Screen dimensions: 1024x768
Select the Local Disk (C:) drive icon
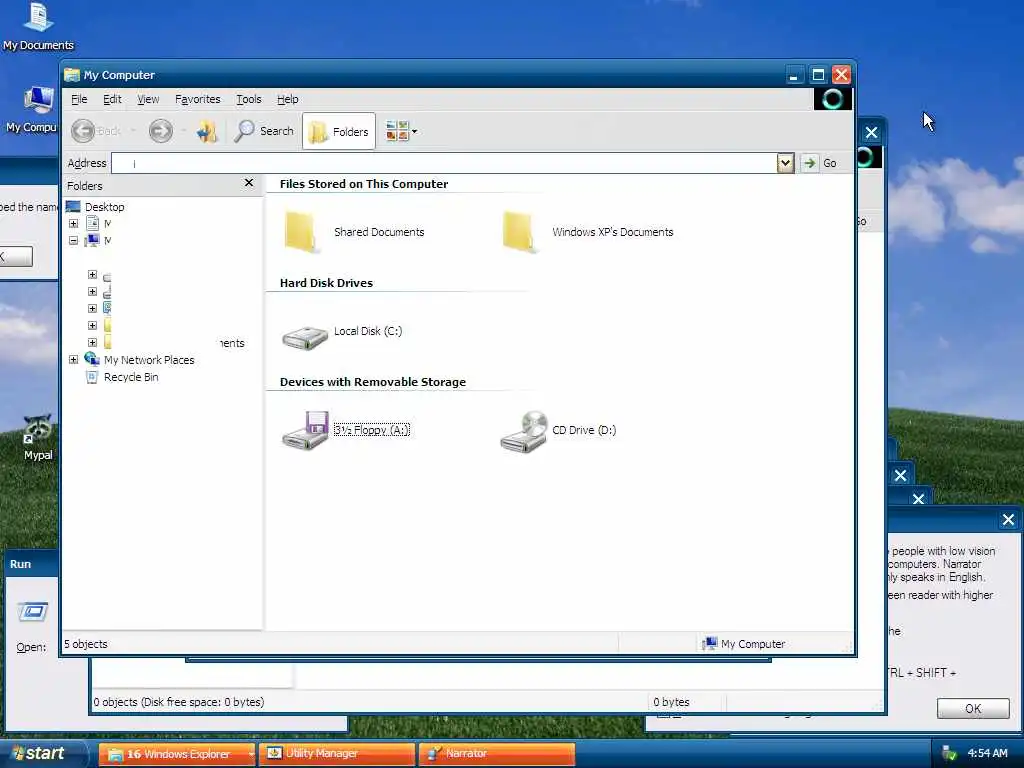click(304, 338)
